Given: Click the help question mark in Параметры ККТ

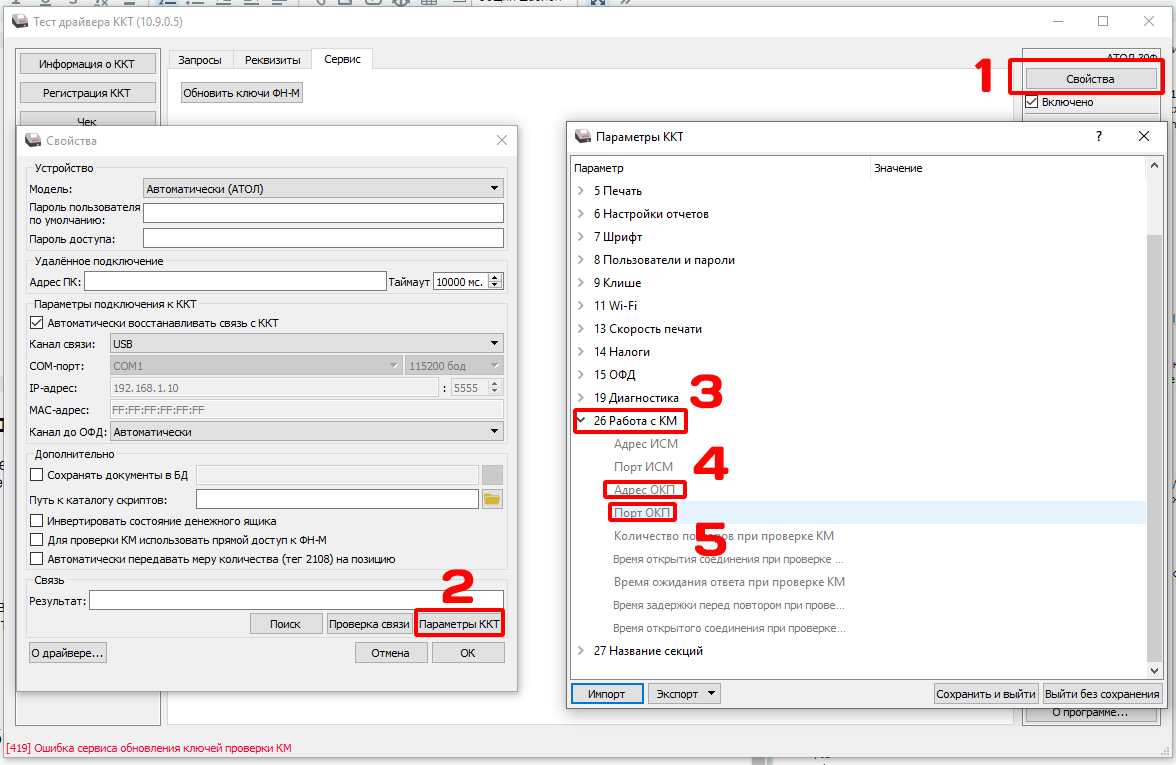Looking at the screenshot, I should 1099,136.
